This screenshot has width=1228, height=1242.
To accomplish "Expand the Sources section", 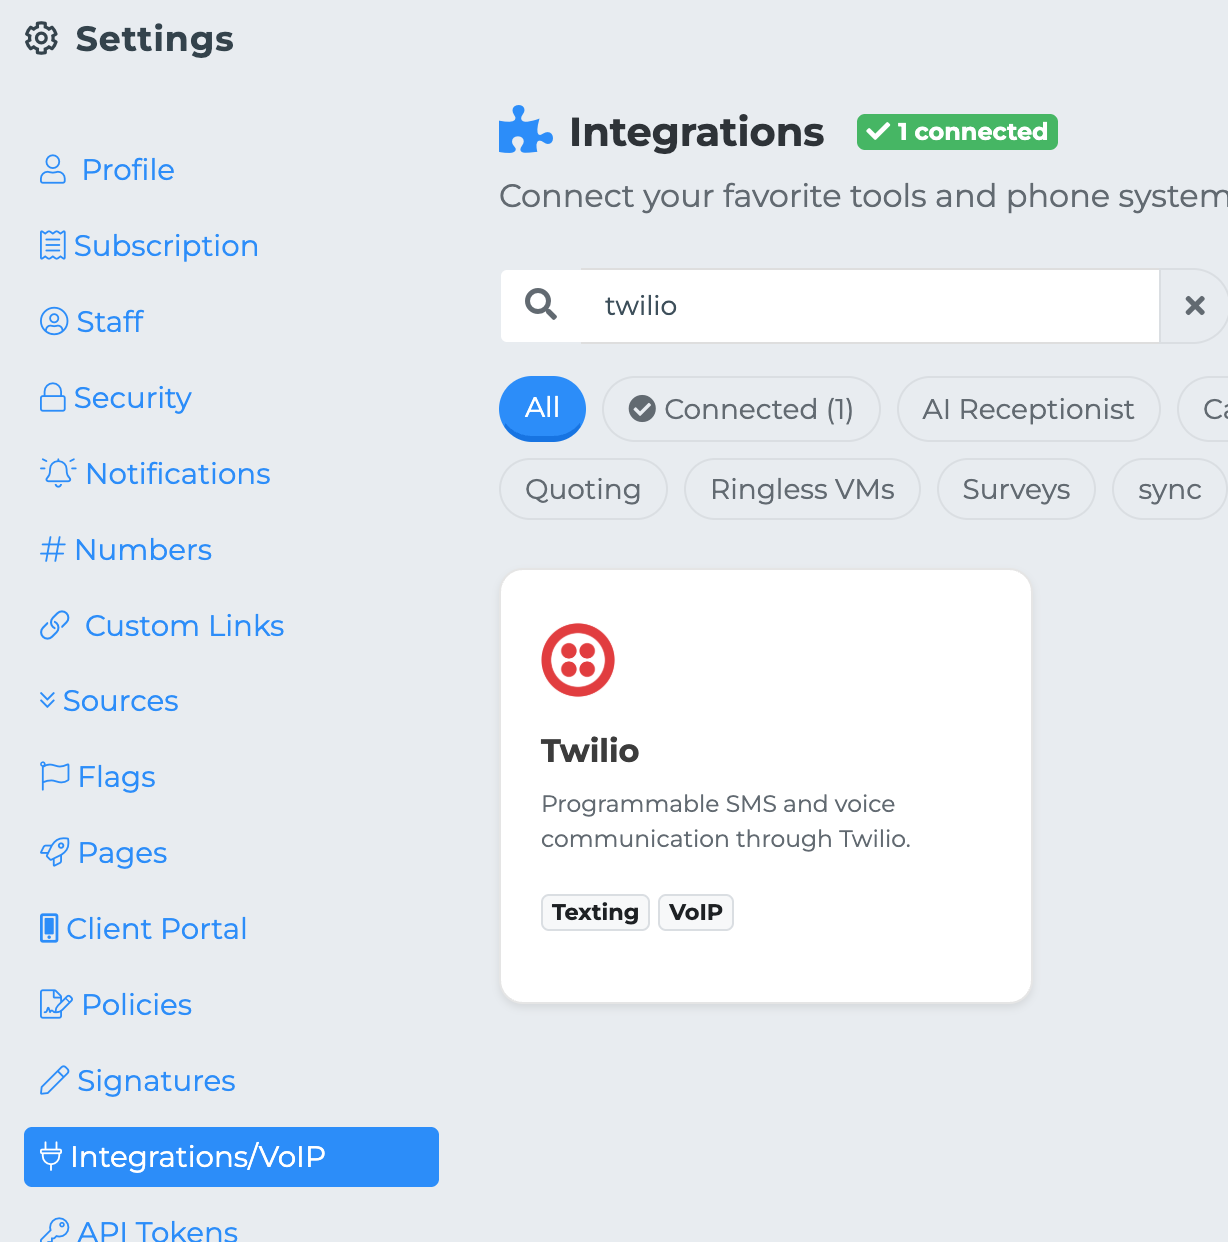I will [109, 701].
